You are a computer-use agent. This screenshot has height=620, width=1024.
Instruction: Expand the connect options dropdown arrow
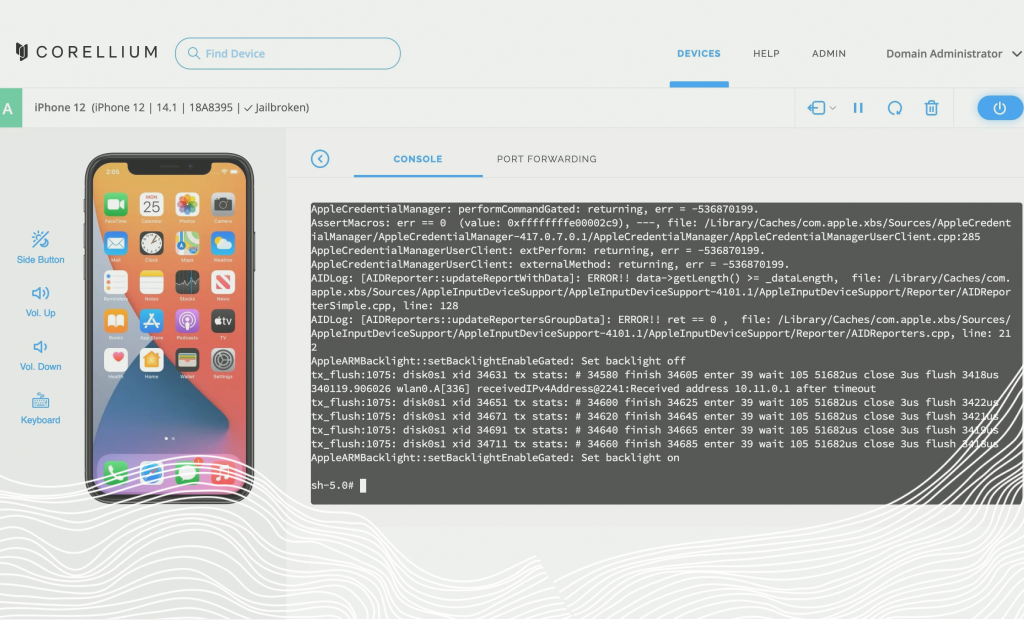coord(833,108)
